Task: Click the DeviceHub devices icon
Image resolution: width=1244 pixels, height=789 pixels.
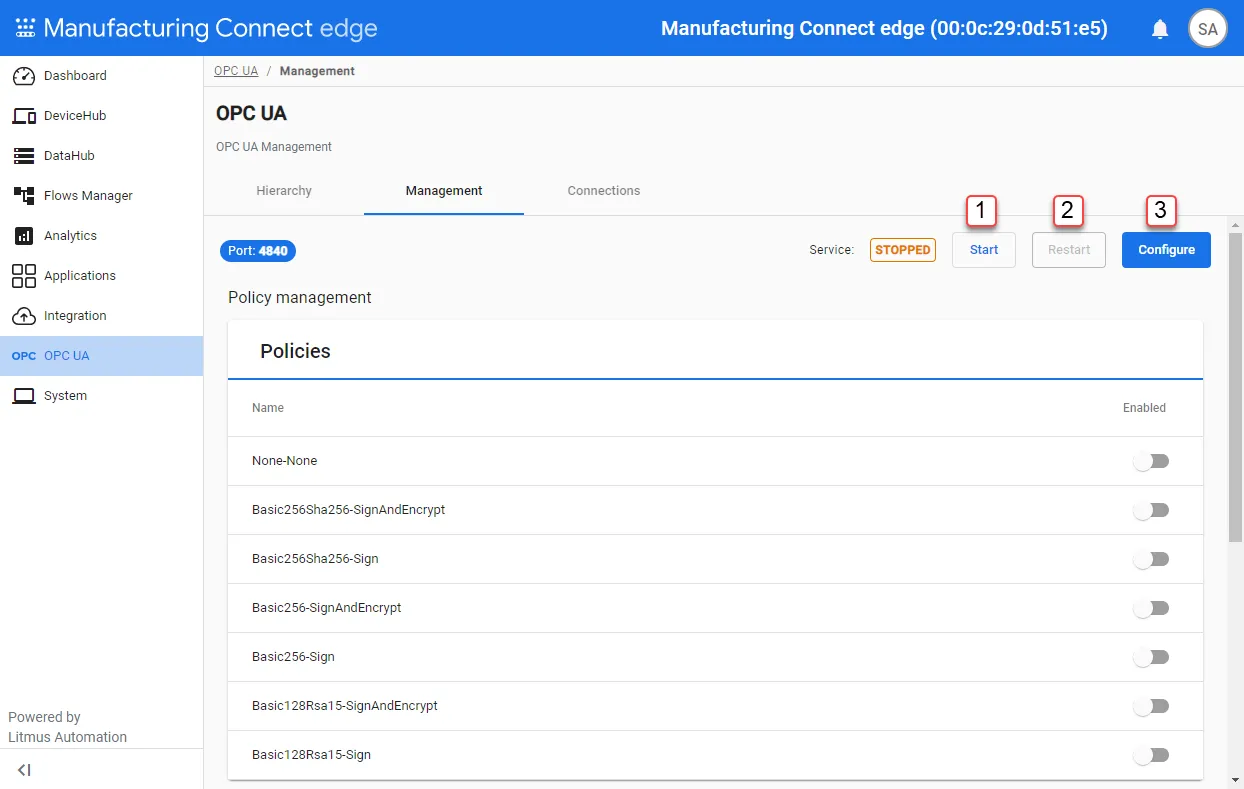Action: pos(24,116)
